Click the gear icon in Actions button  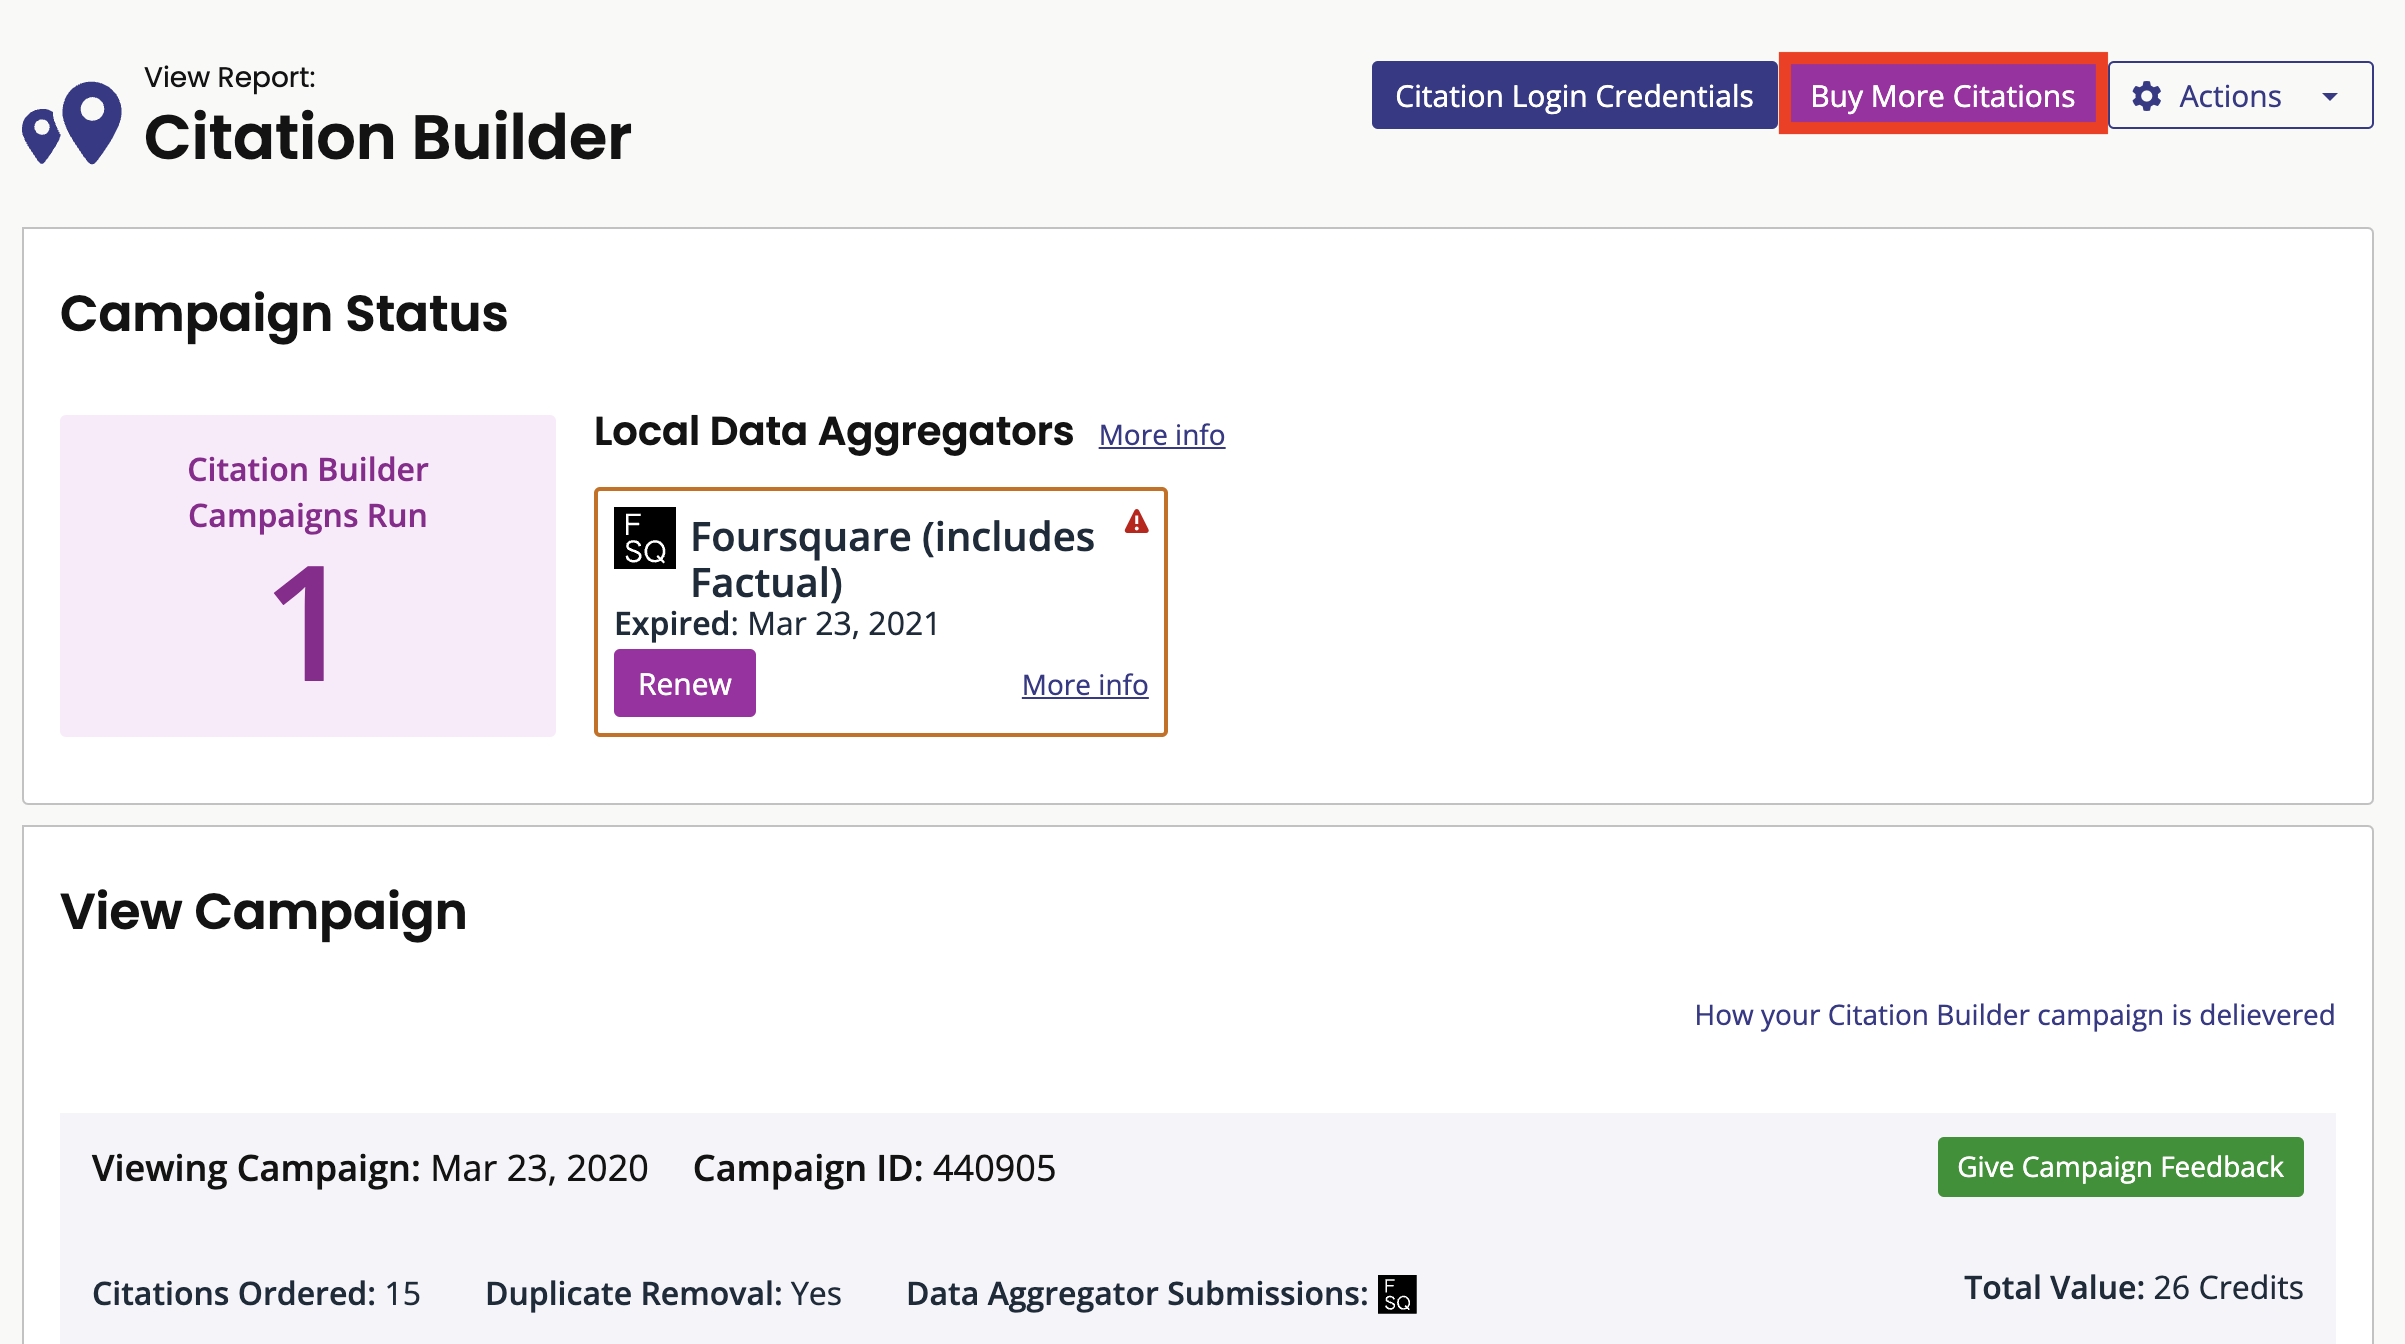pos(2146,96)
